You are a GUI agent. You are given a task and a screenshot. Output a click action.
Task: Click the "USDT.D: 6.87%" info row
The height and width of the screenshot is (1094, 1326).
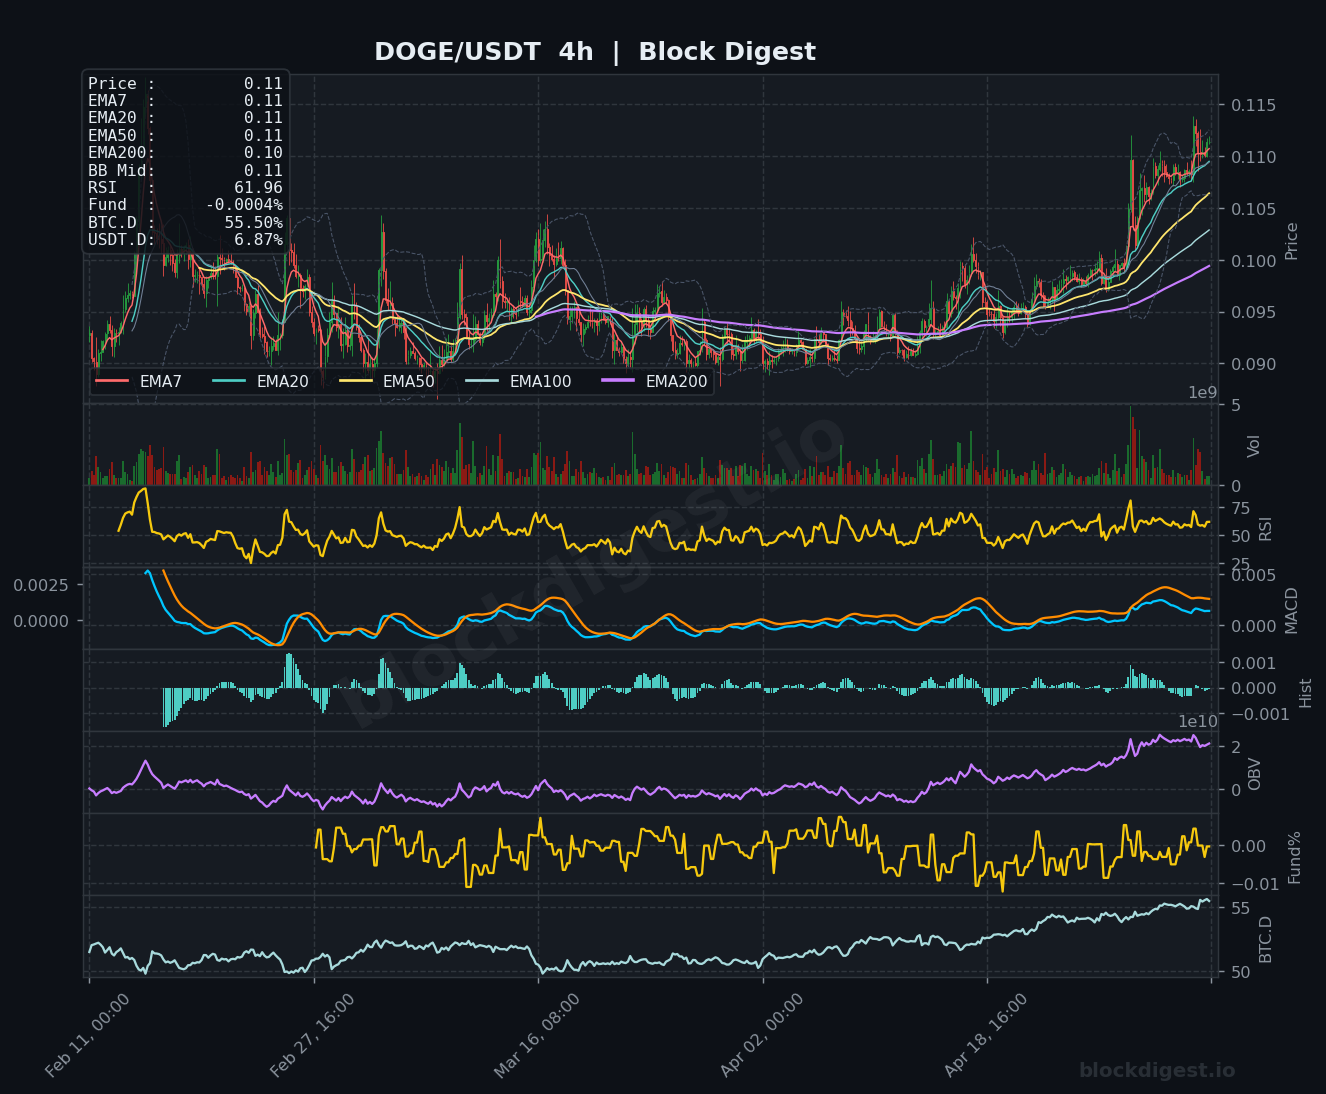tap(185, 240)
